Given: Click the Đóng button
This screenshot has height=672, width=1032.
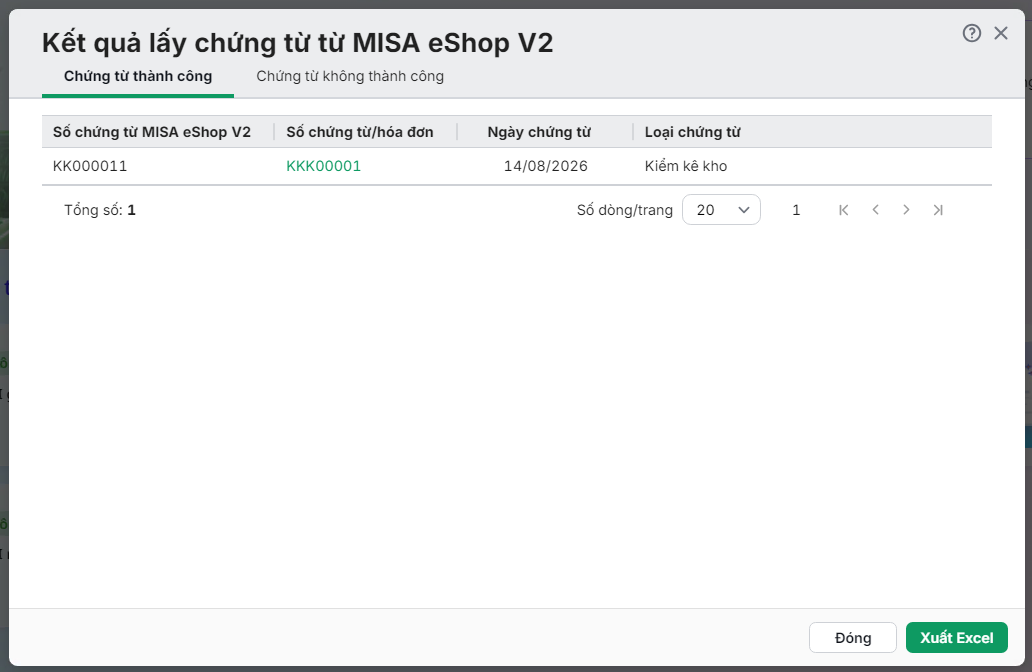Looking at the screenshot, I should [x=853, y=638].
